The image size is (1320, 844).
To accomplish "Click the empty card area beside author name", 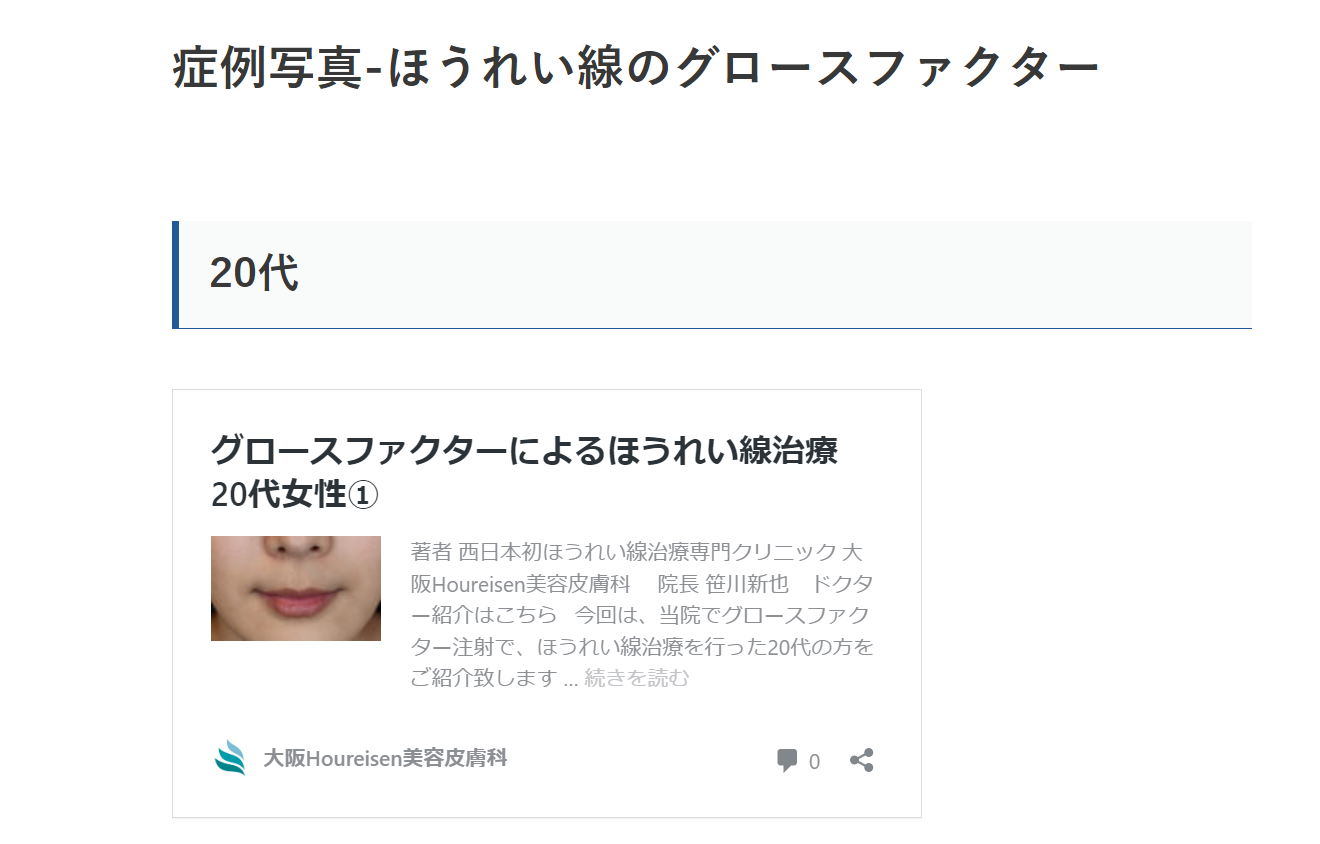I will click(640, 760).
